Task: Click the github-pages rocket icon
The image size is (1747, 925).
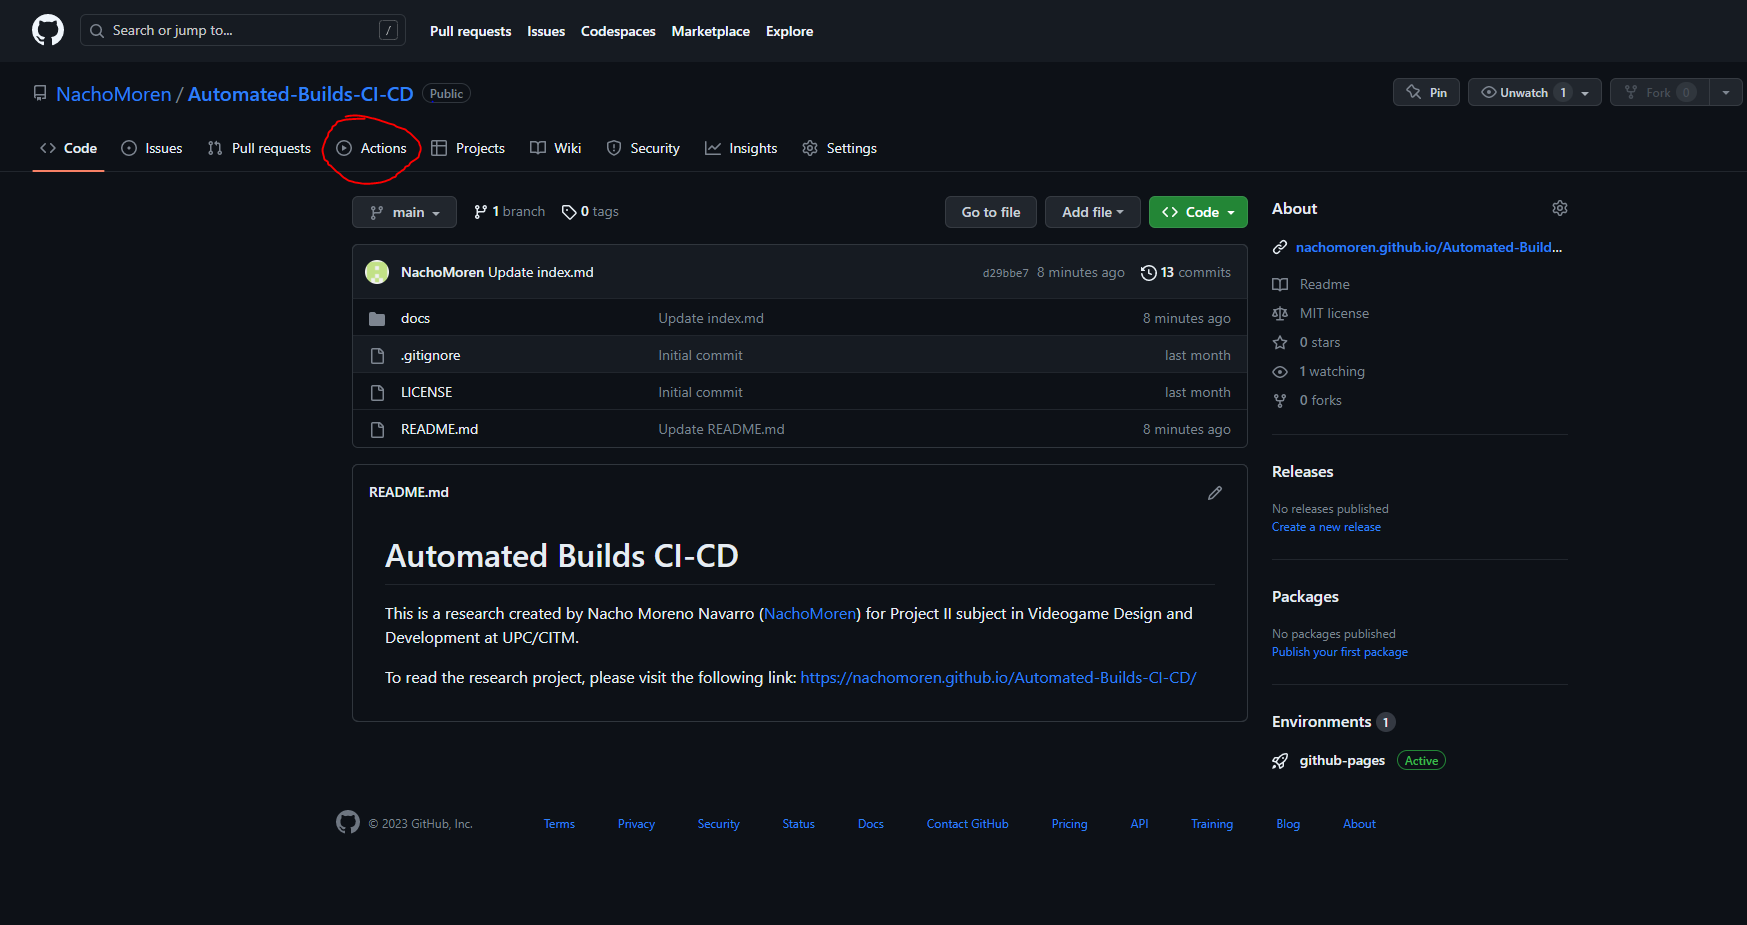Action: coord(1280,761)
